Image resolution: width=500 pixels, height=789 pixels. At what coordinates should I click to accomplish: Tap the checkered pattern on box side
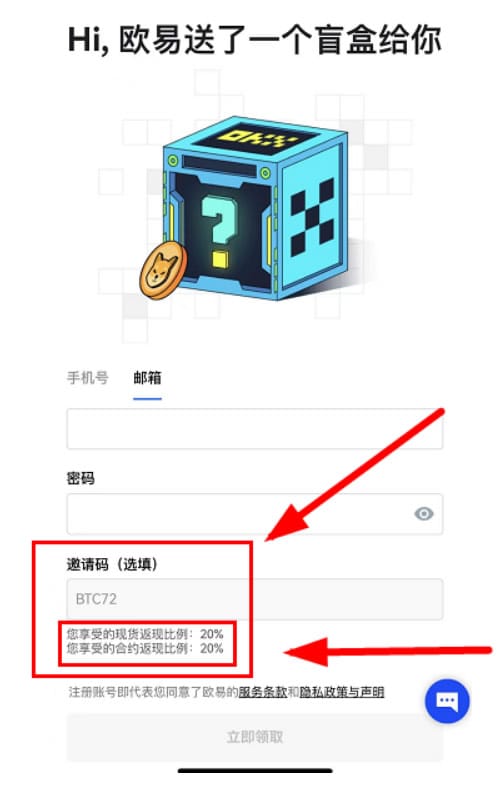click(312, 216)
